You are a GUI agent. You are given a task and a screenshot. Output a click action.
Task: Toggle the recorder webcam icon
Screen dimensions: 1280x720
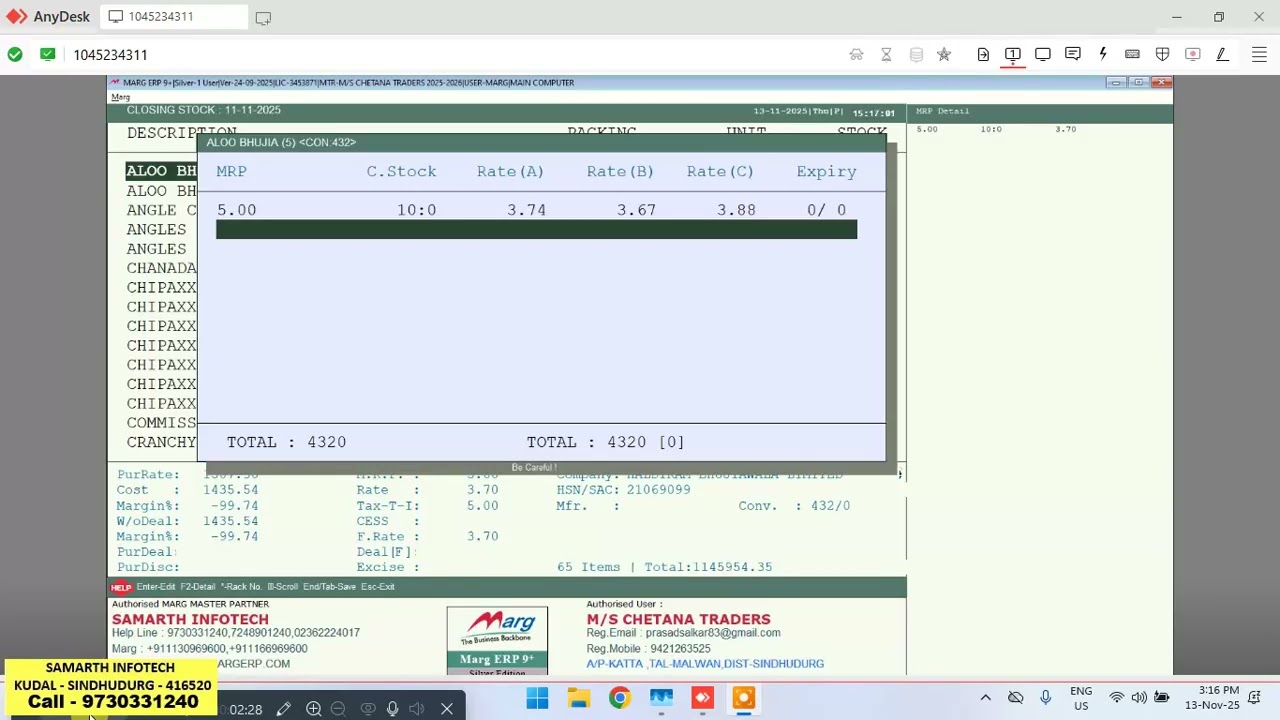367,709
